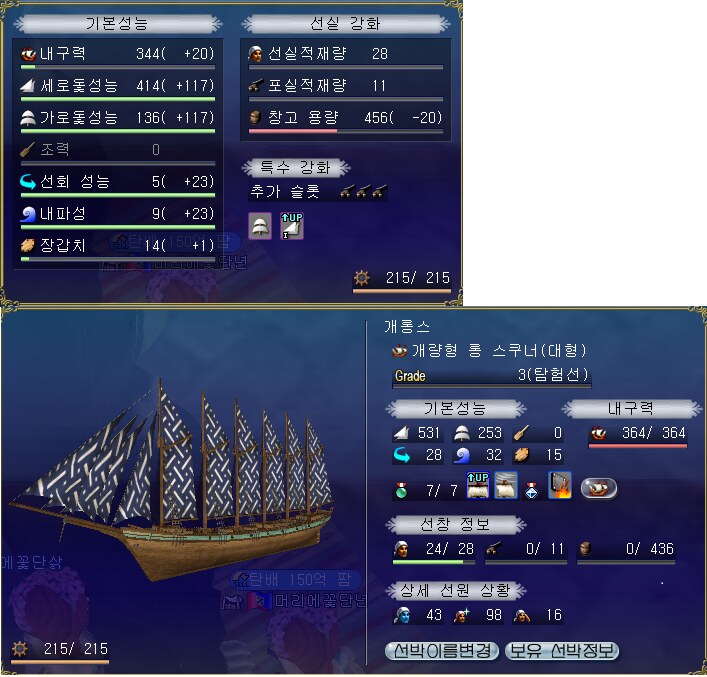Click the UP sail skill icon beside 7/7
Viewport: 707px width, 677px height.
[x=477, y=485]
